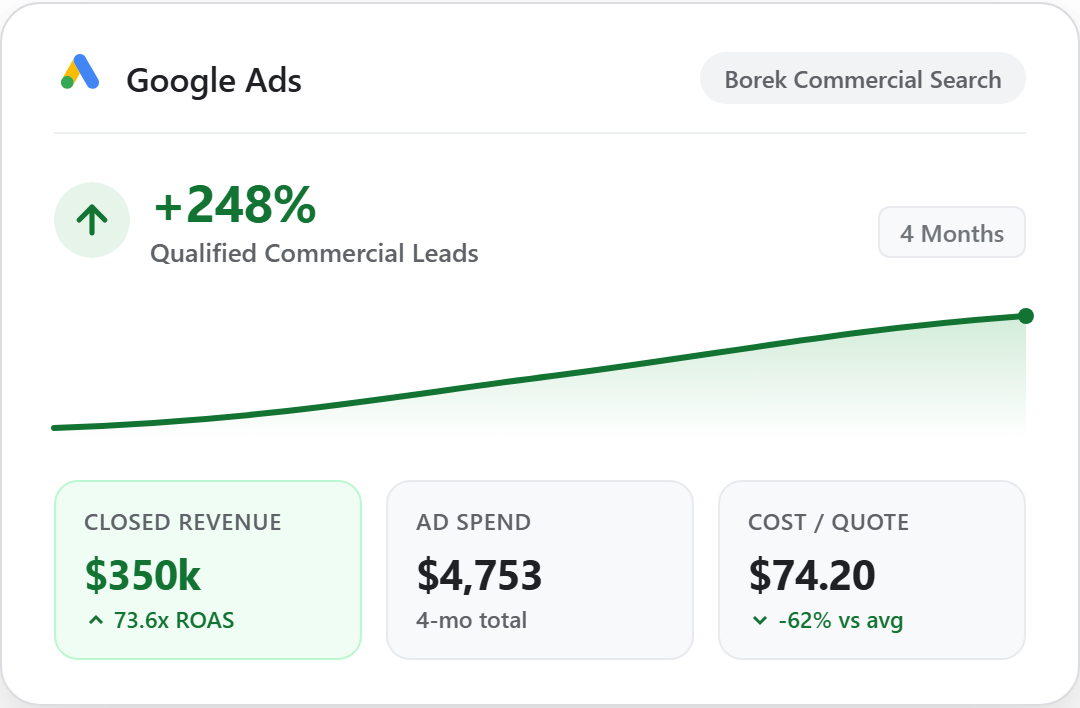This screenshot has width=1080, height=708.
Task: Select the Borek Commercial Search pill
Action: pyautogui.click(x=862, y=79)
